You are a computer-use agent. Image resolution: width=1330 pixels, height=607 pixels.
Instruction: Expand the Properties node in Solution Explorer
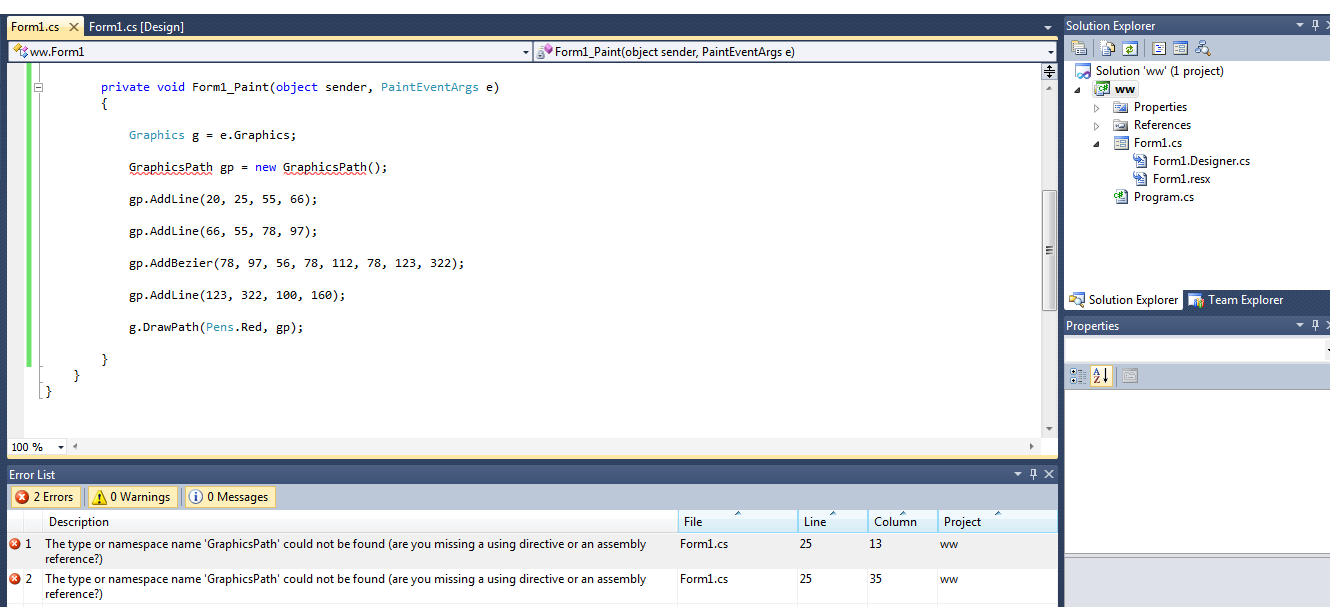pyautogui.click(x=1097, y=107)
